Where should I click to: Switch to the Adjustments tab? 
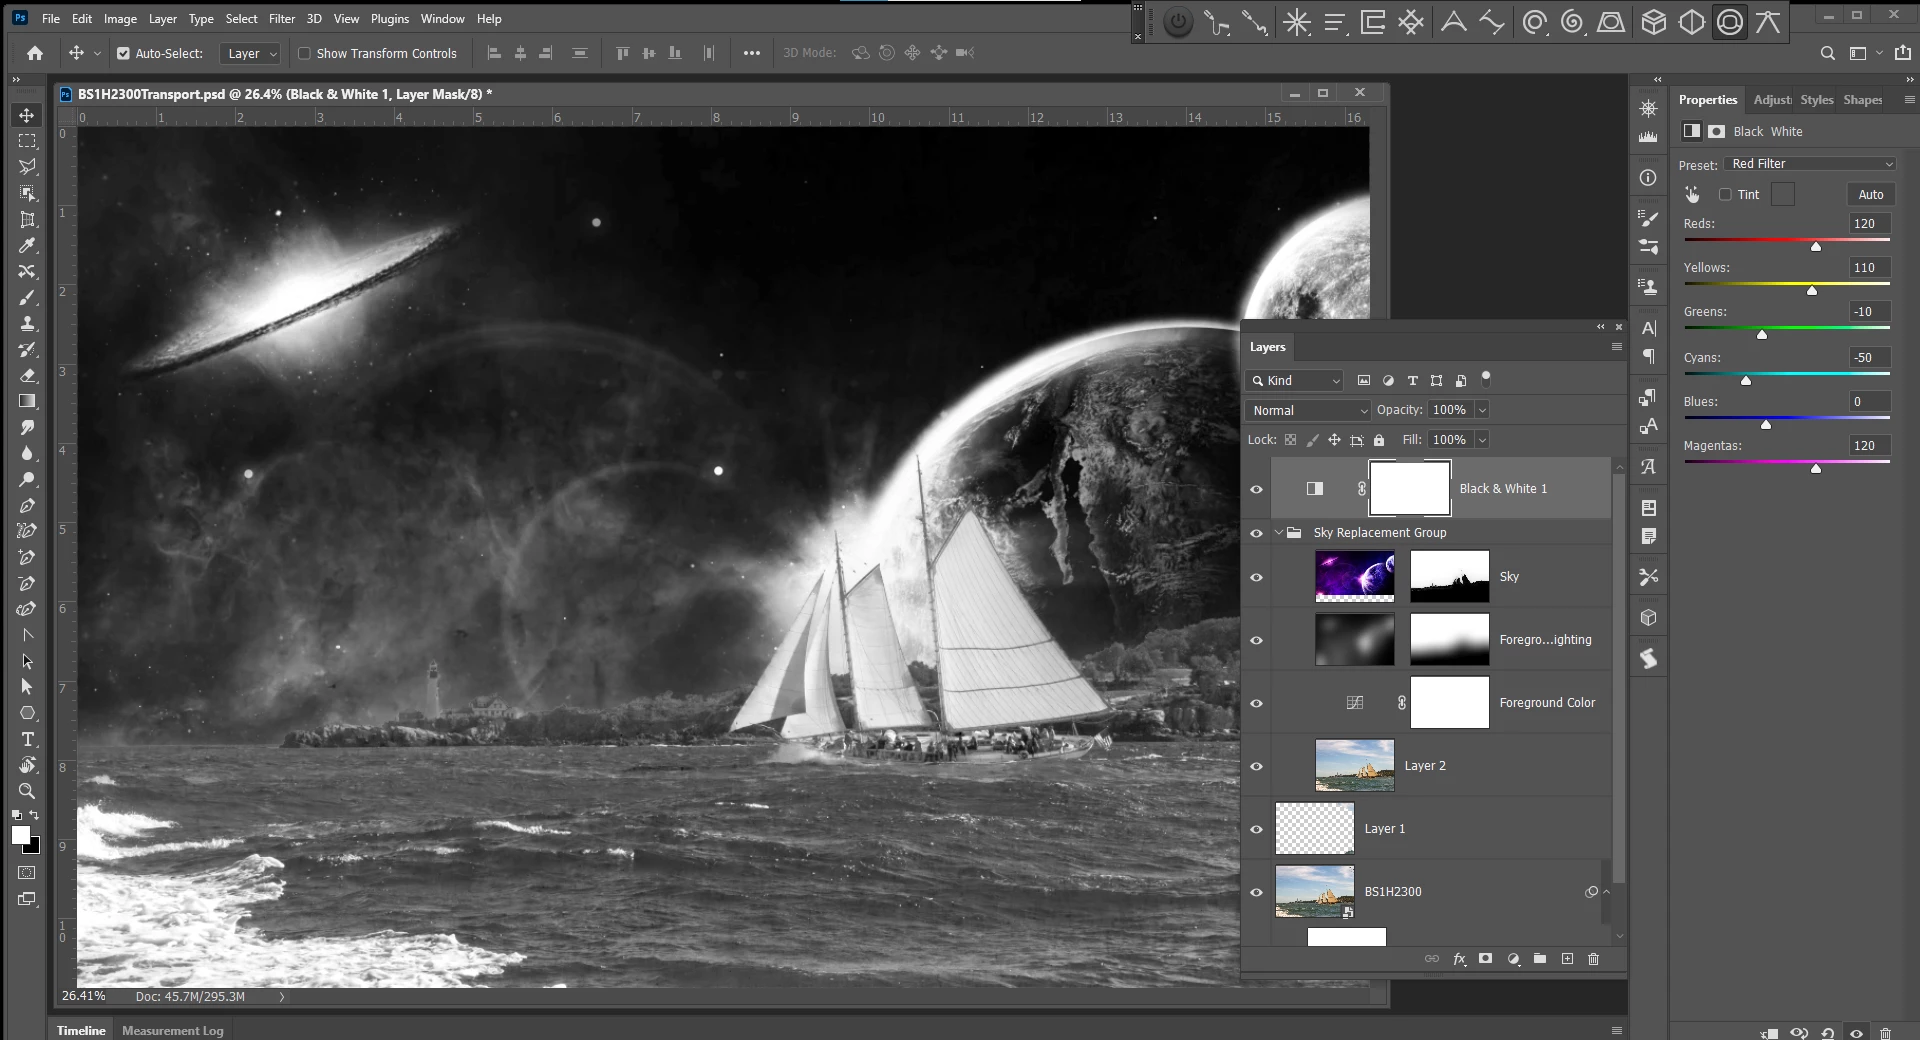pos(1772,100)
